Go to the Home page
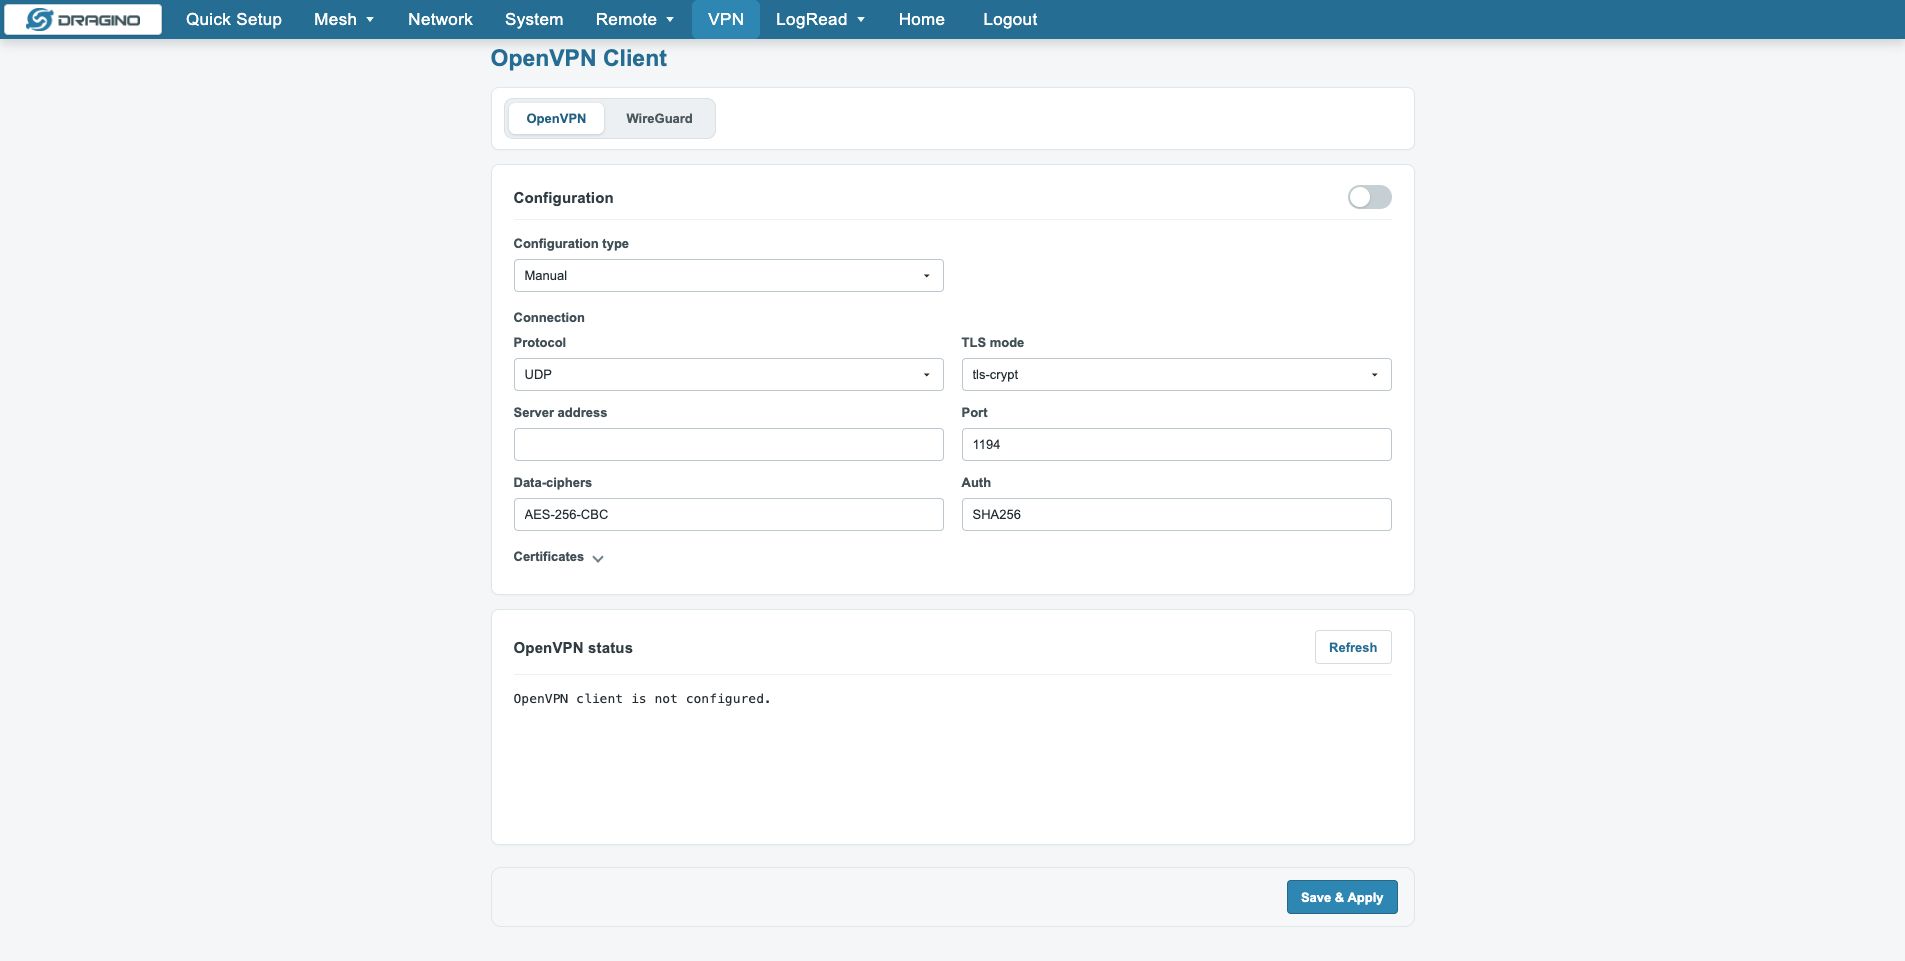 [x=921, y=19]
